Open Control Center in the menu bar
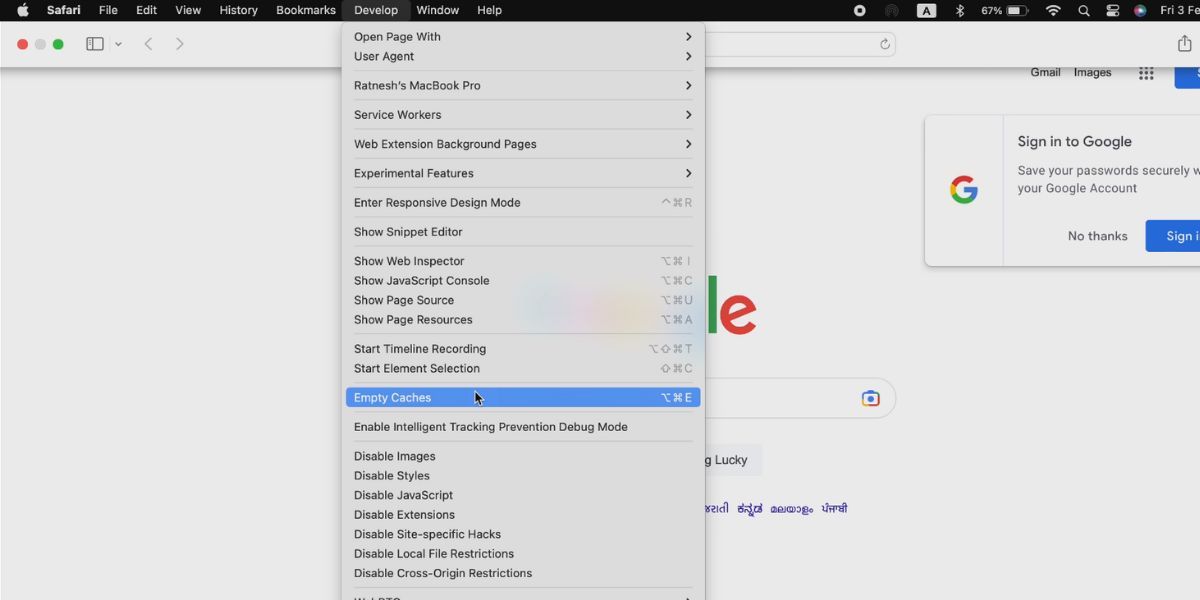Screen dimensions: 1200x600 1112,10
